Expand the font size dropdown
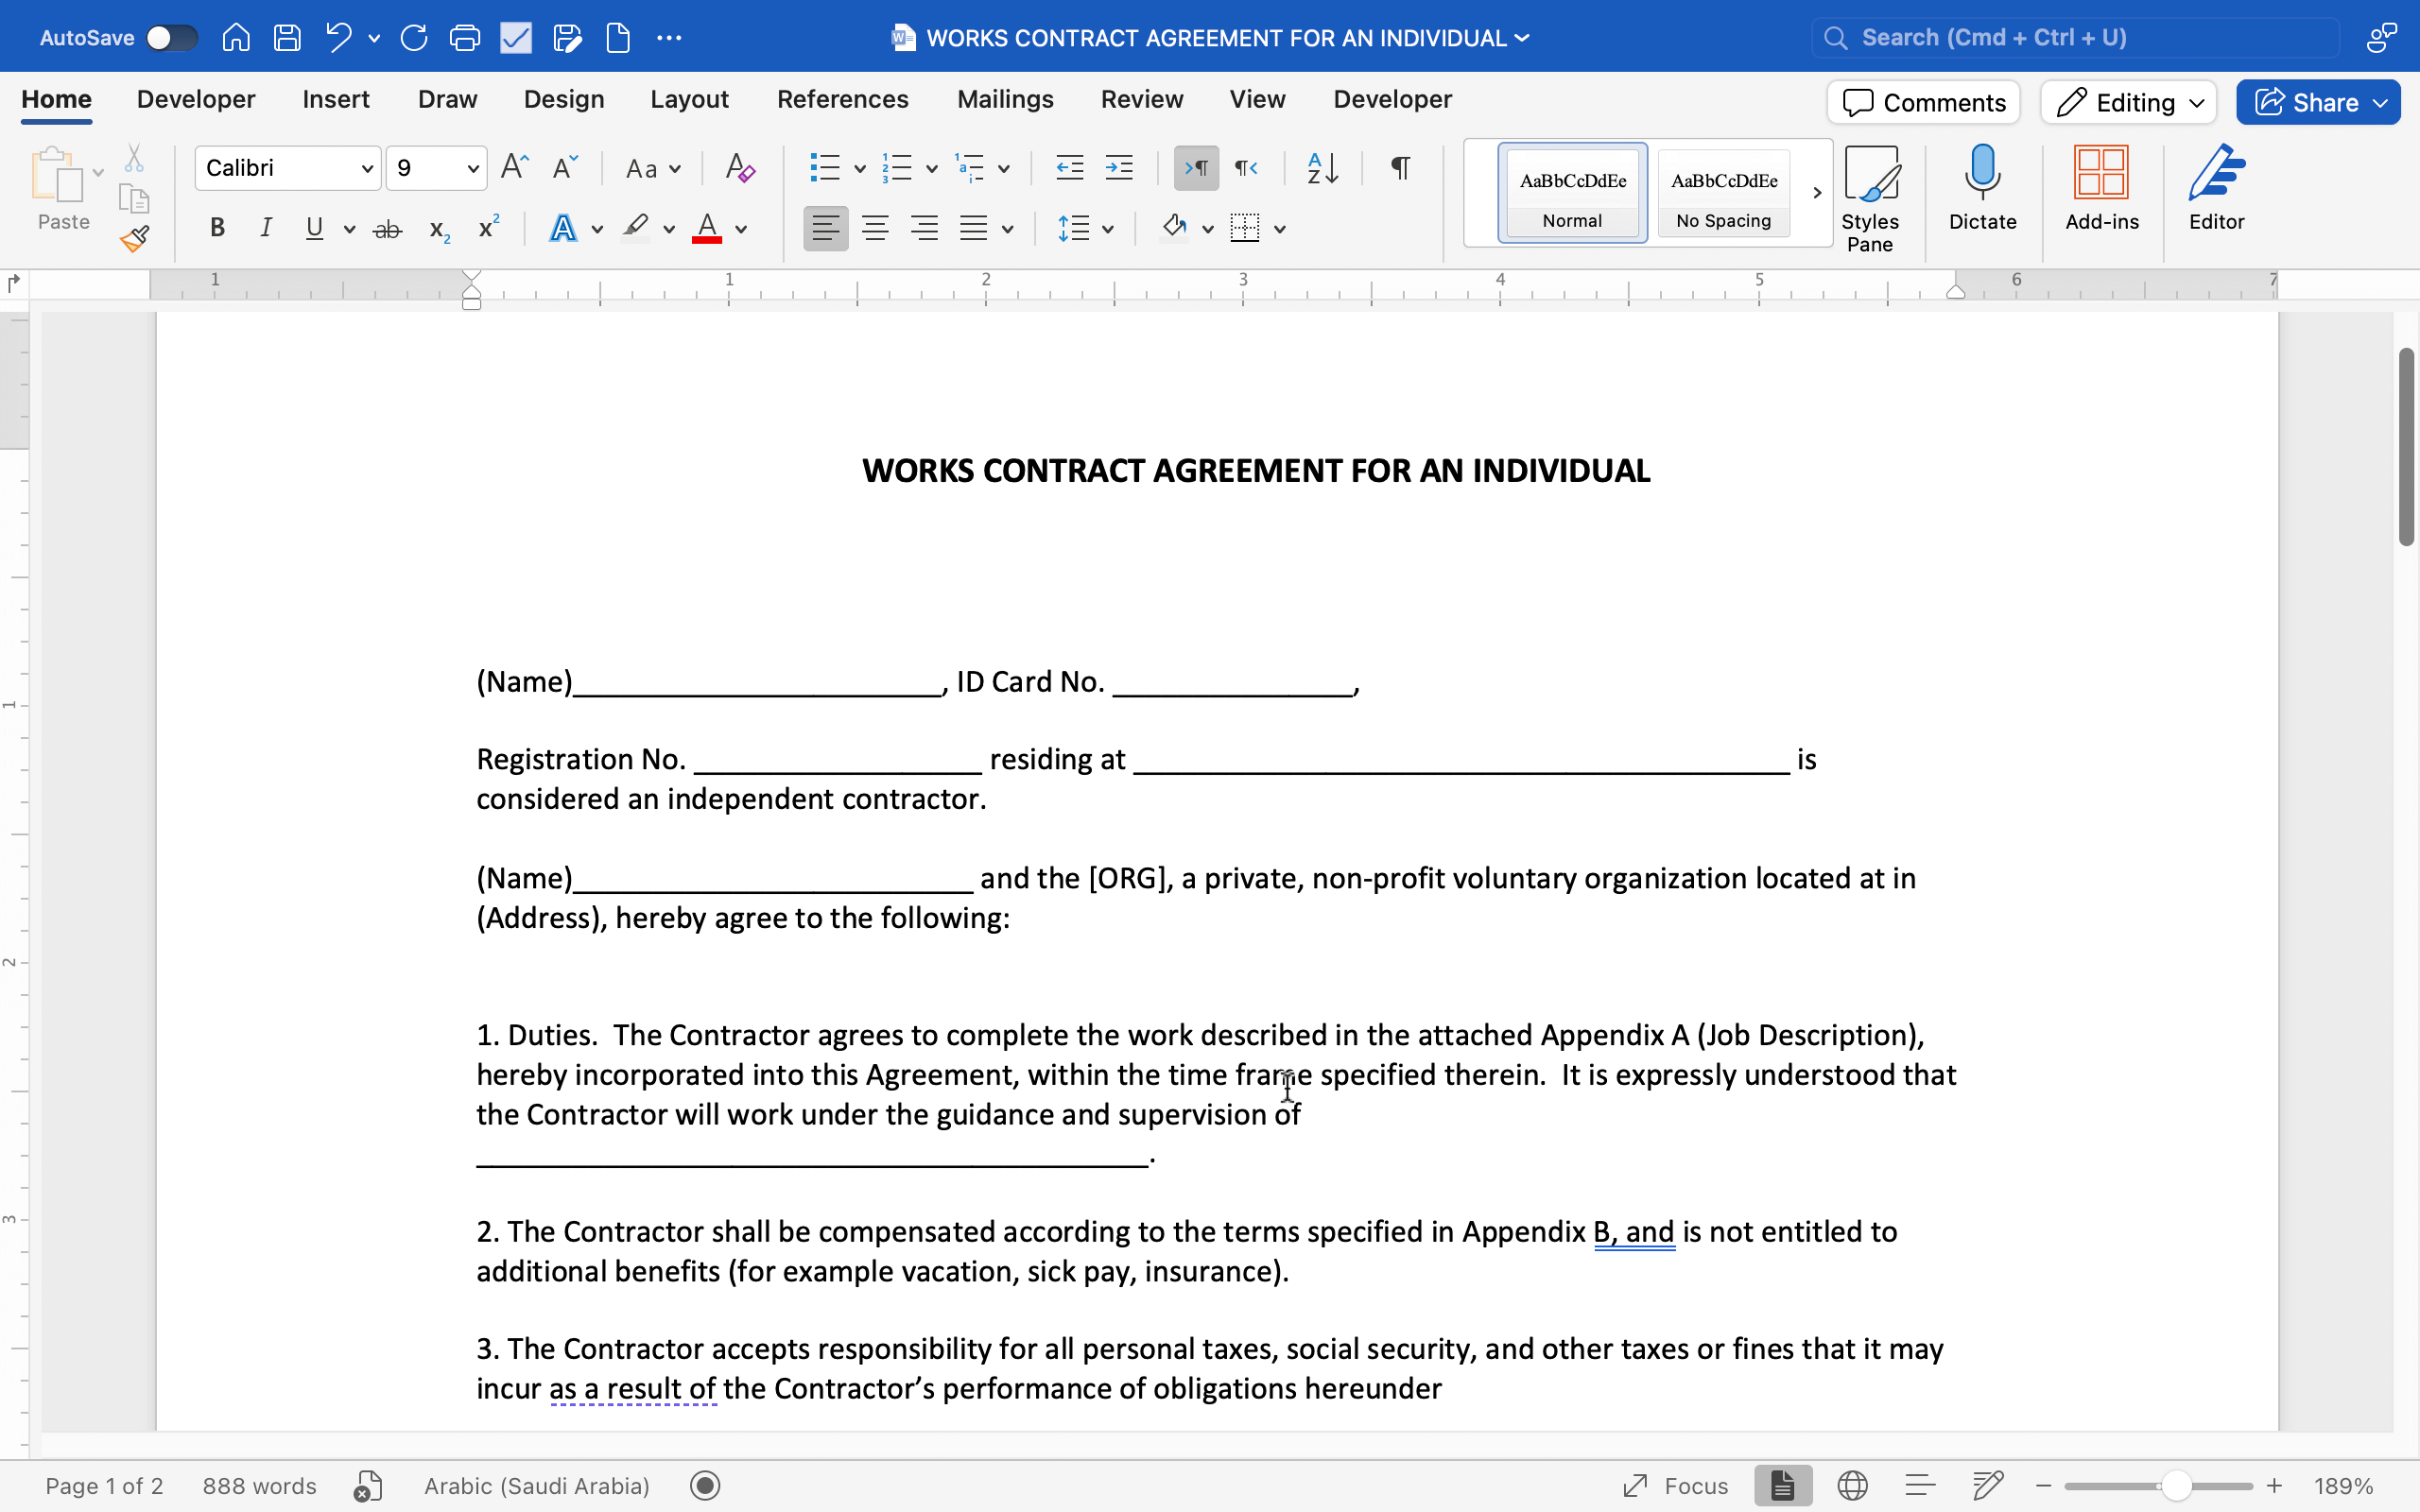 pos(472,168)
